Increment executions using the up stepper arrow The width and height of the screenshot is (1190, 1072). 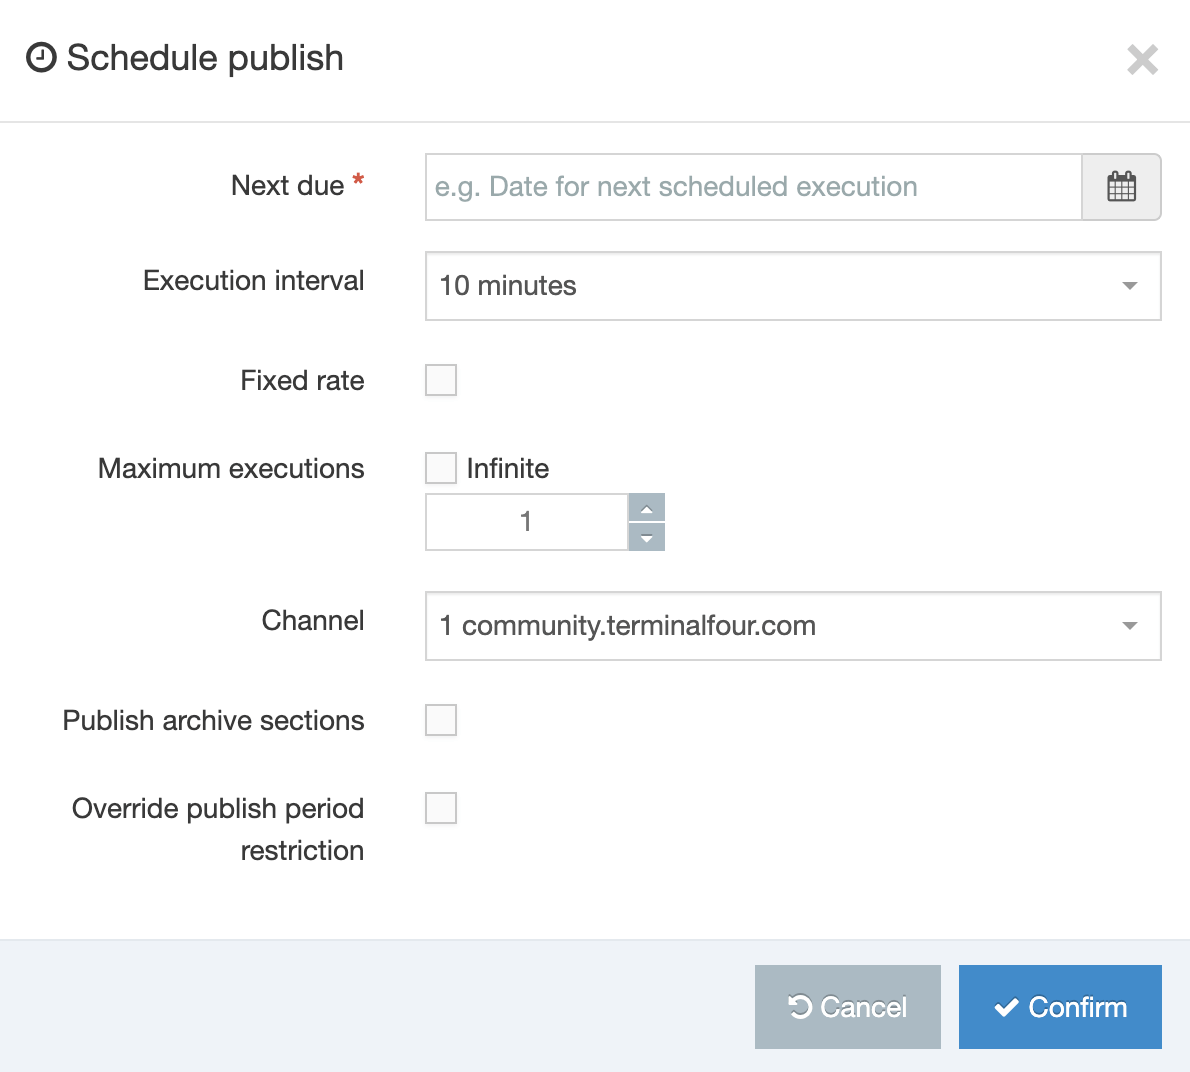pyautogui.click(x=647, y=507)
